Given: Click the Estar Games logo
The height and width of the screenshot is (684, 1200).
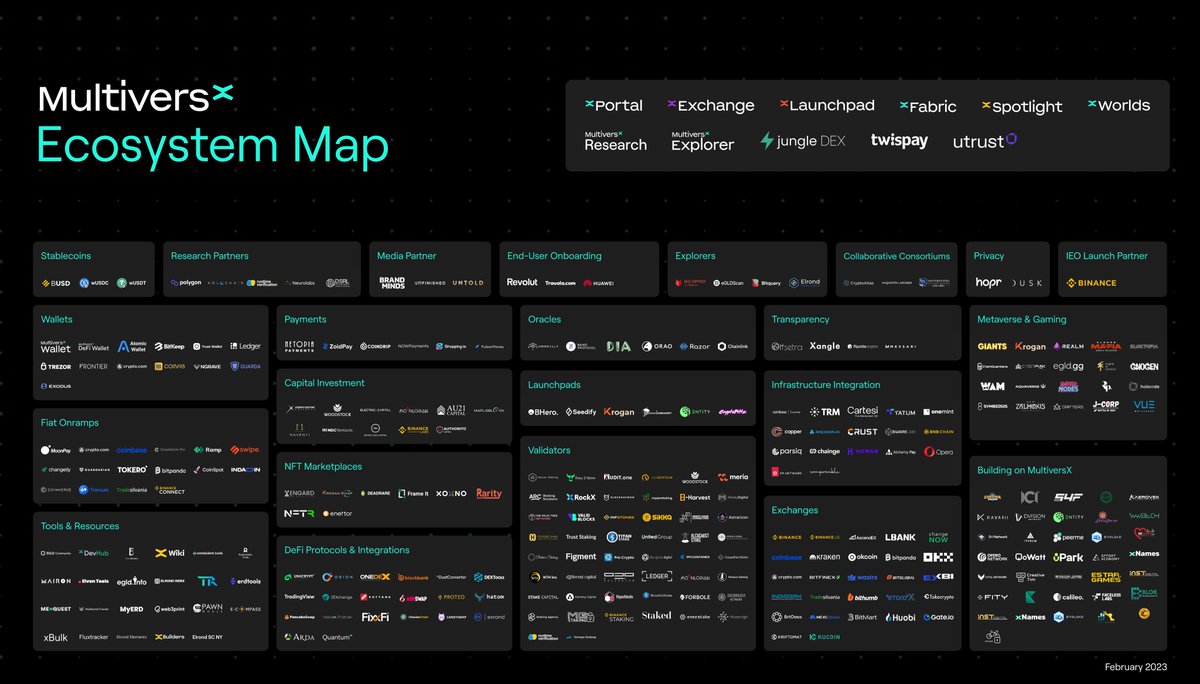Looking at the screenshot, I should (x=1106, y=576).
